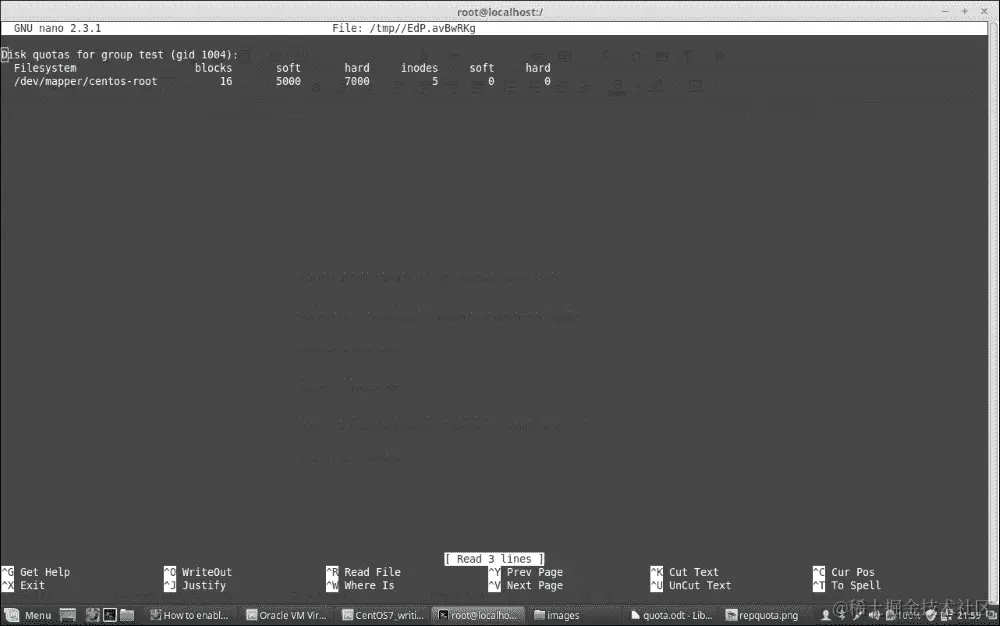Click the inodes column header
Image resolution: width=1000 pixels, height=626 pixels.
tap(420, 68)
